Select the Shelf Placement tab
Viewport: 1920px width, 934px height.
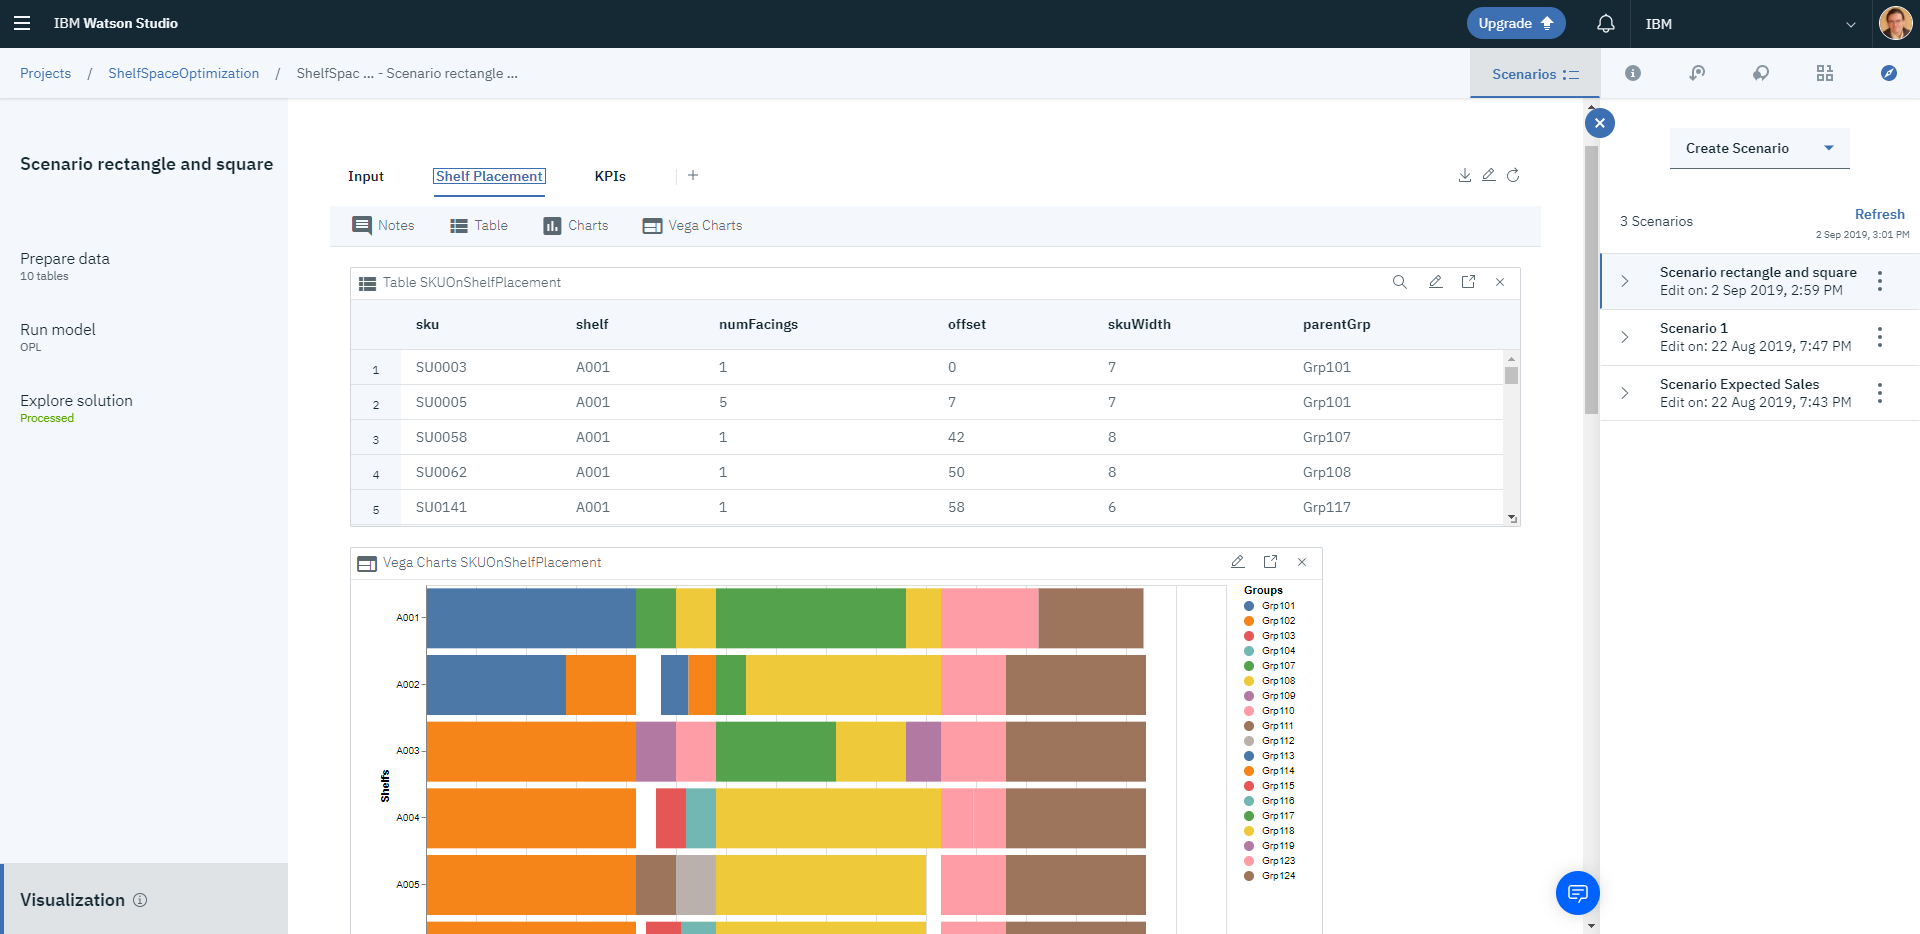(489, 176)
